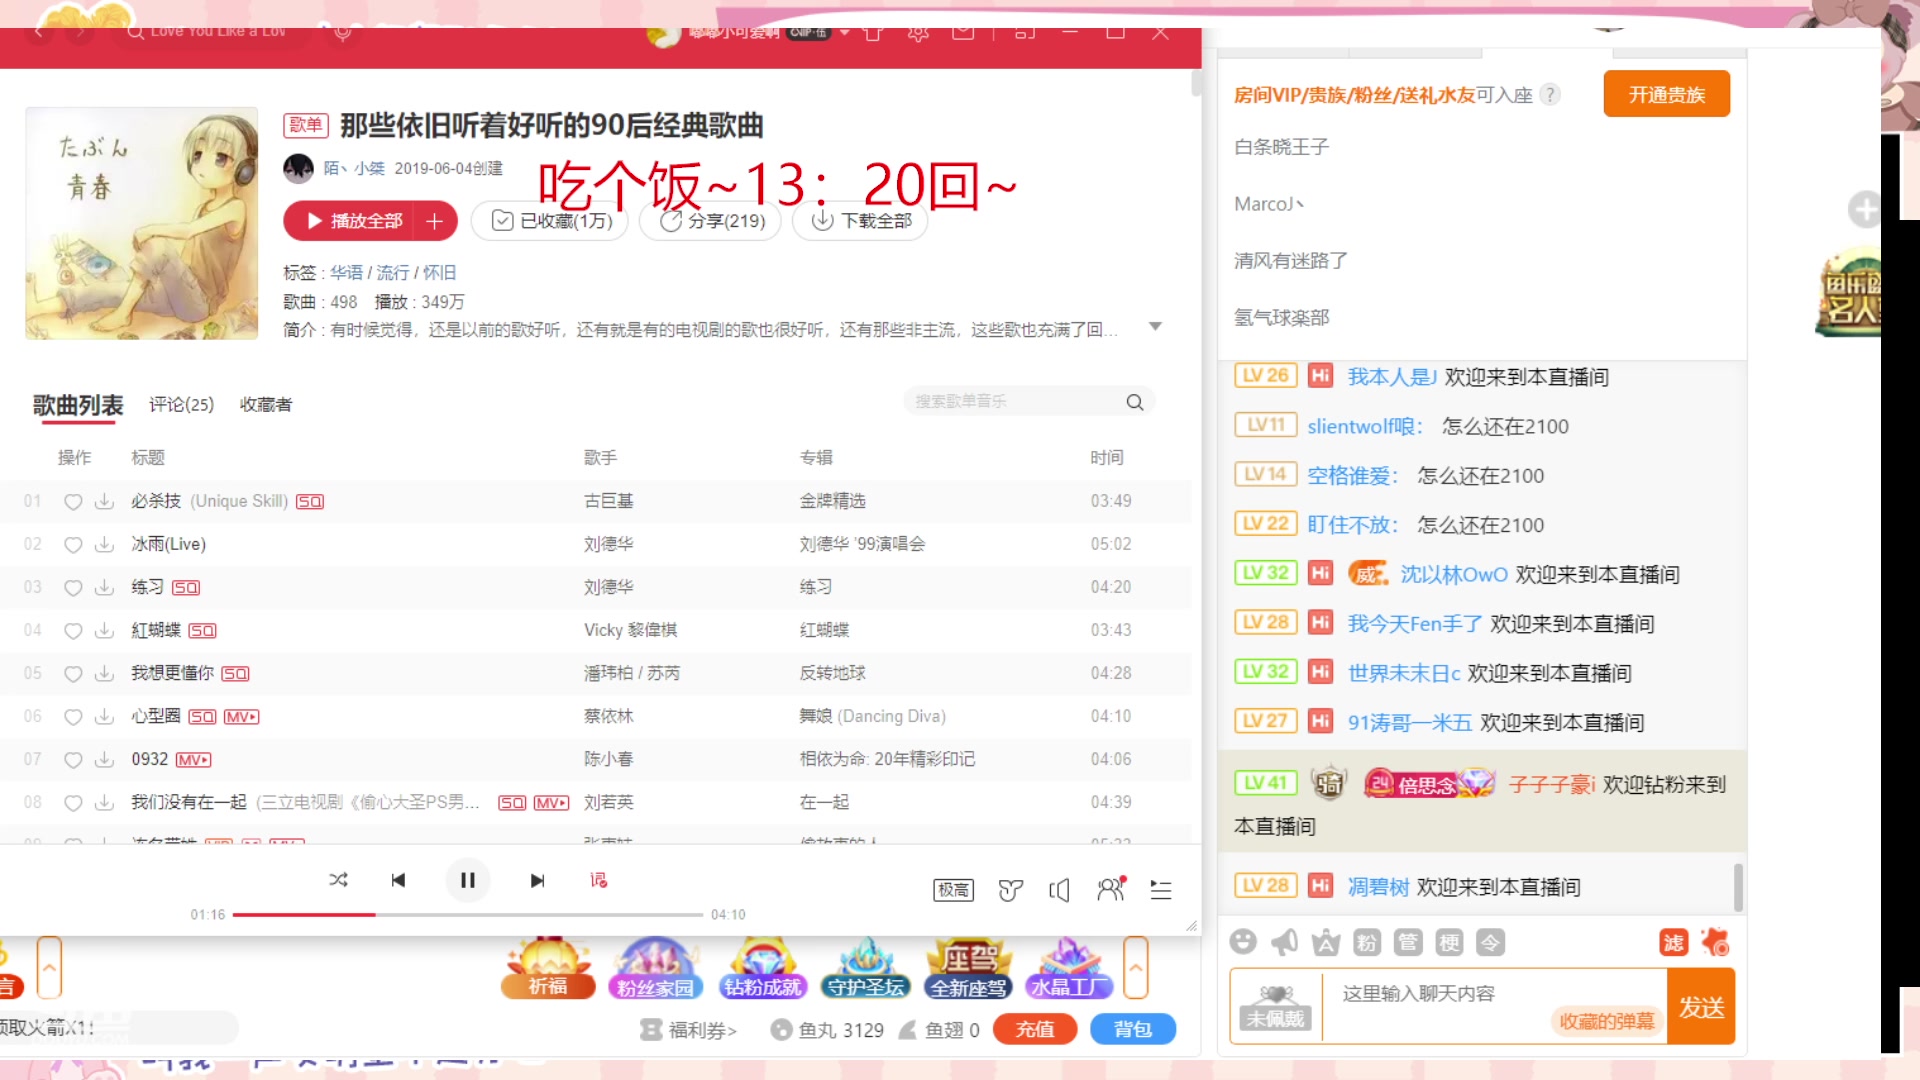Skip to next track

[537, 880]
